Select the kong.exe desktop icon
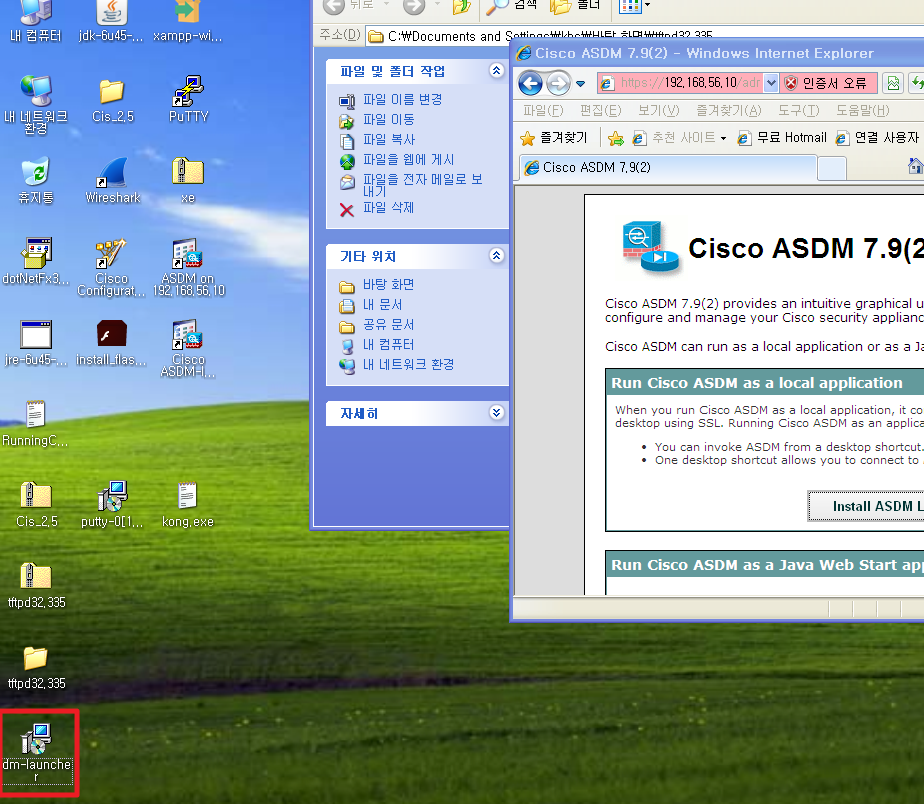Viewport: 924px width, 804px height. pos(187,504)
